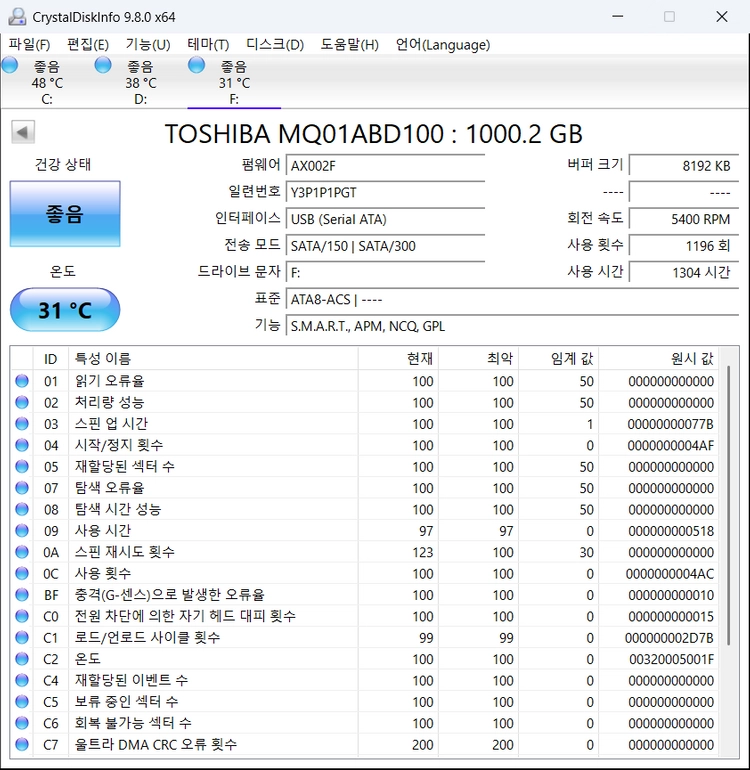750x770 pixels.
Task: Click the blue status dot for attribute 08
Action: pos(22,509)
